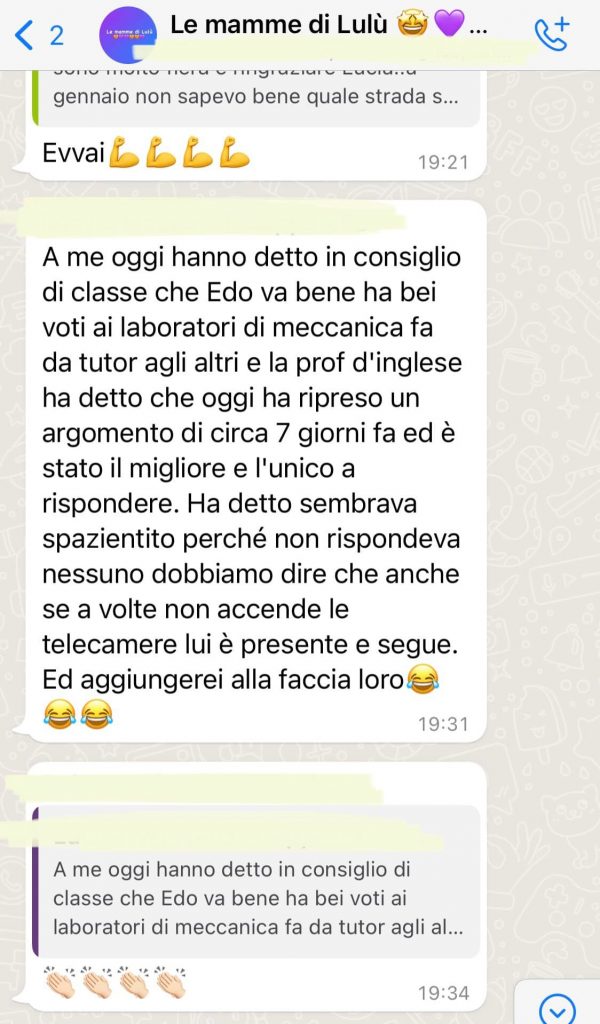Tap the unread count badge showing 2
This screenshot has width=600, height=1024.
pyautogui.click(x=57, y=35)
